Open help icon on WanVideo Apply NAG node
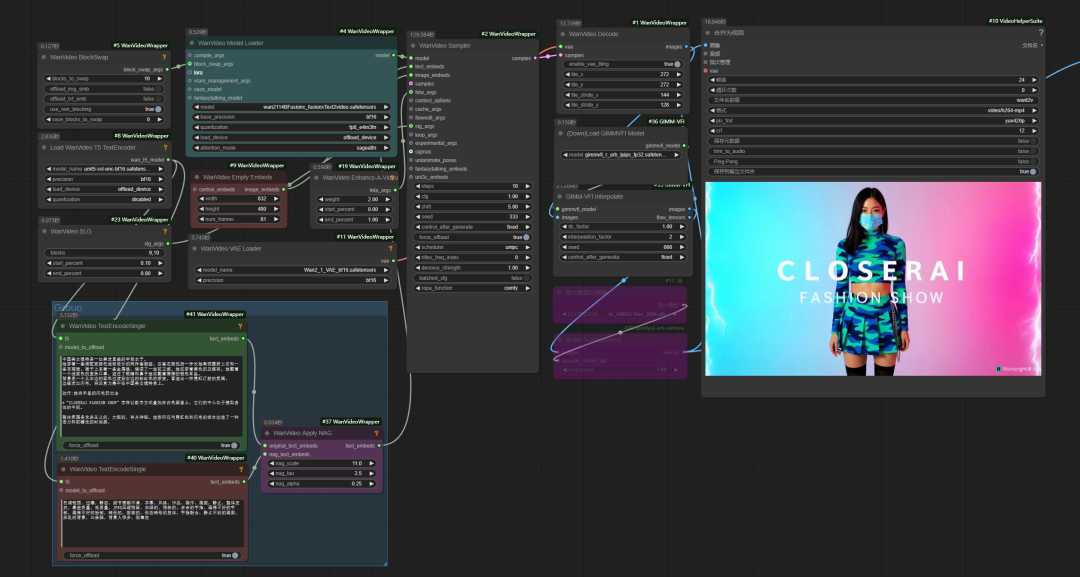This screenshot has width=1080, height=577. click(x=376, y=433)
